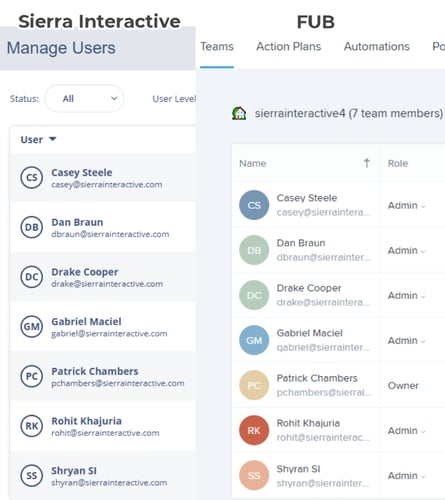Open Shryan SI's name in Manage Users
This screenshot has width=445, height=500.
74,470
